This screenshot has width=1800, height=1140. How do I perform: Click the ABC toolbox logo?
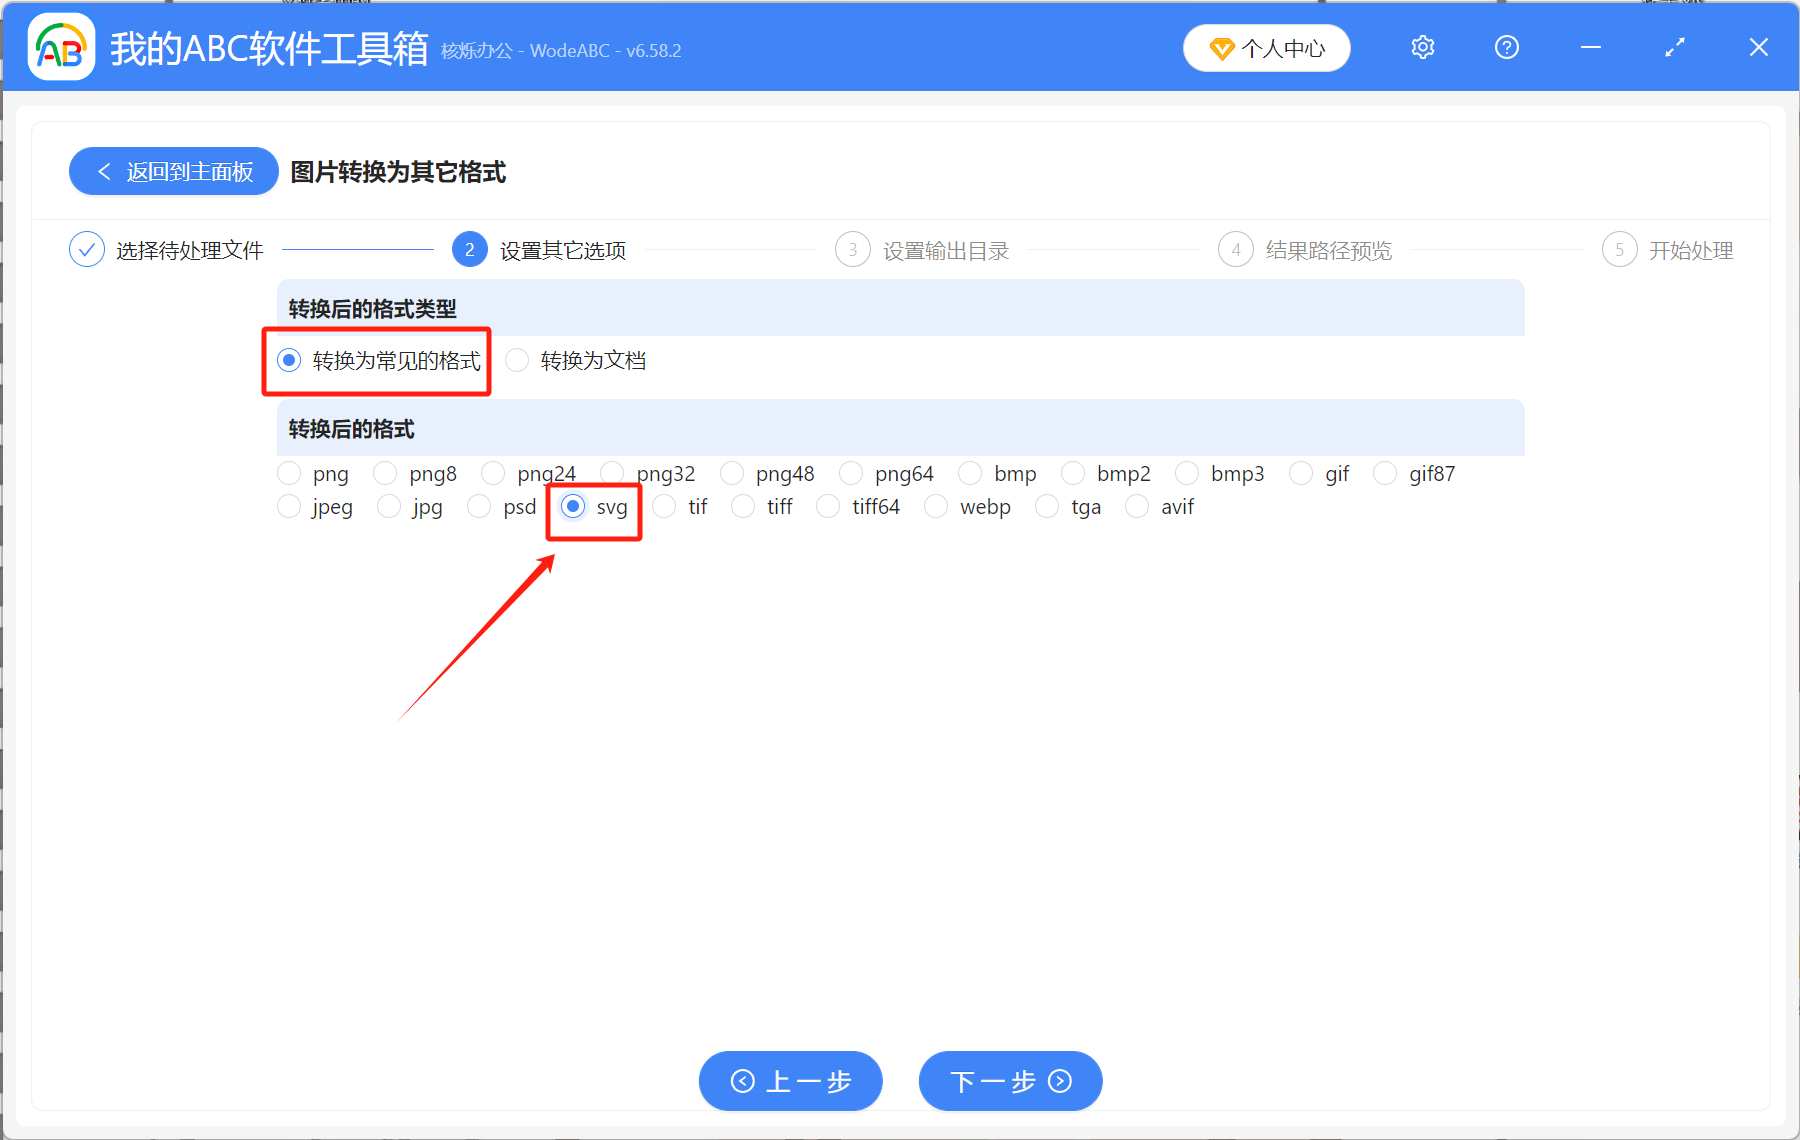pos(60,47)
